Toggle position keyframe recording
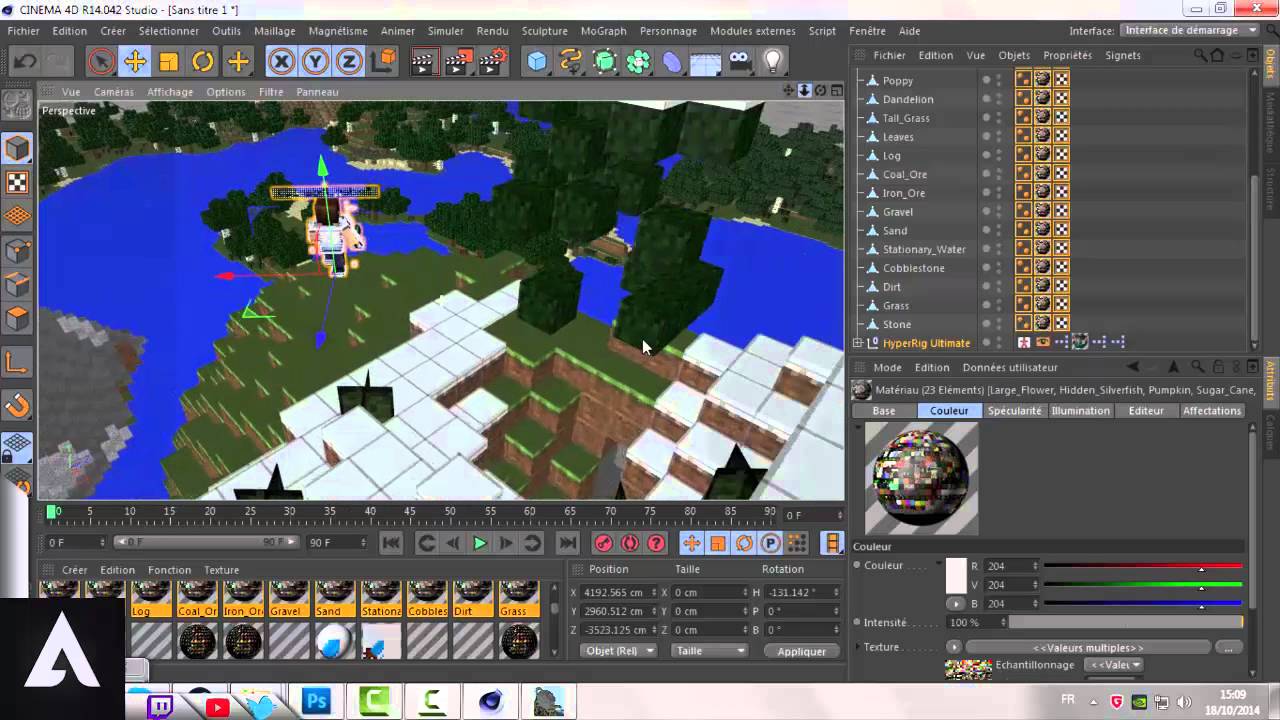 691,543
